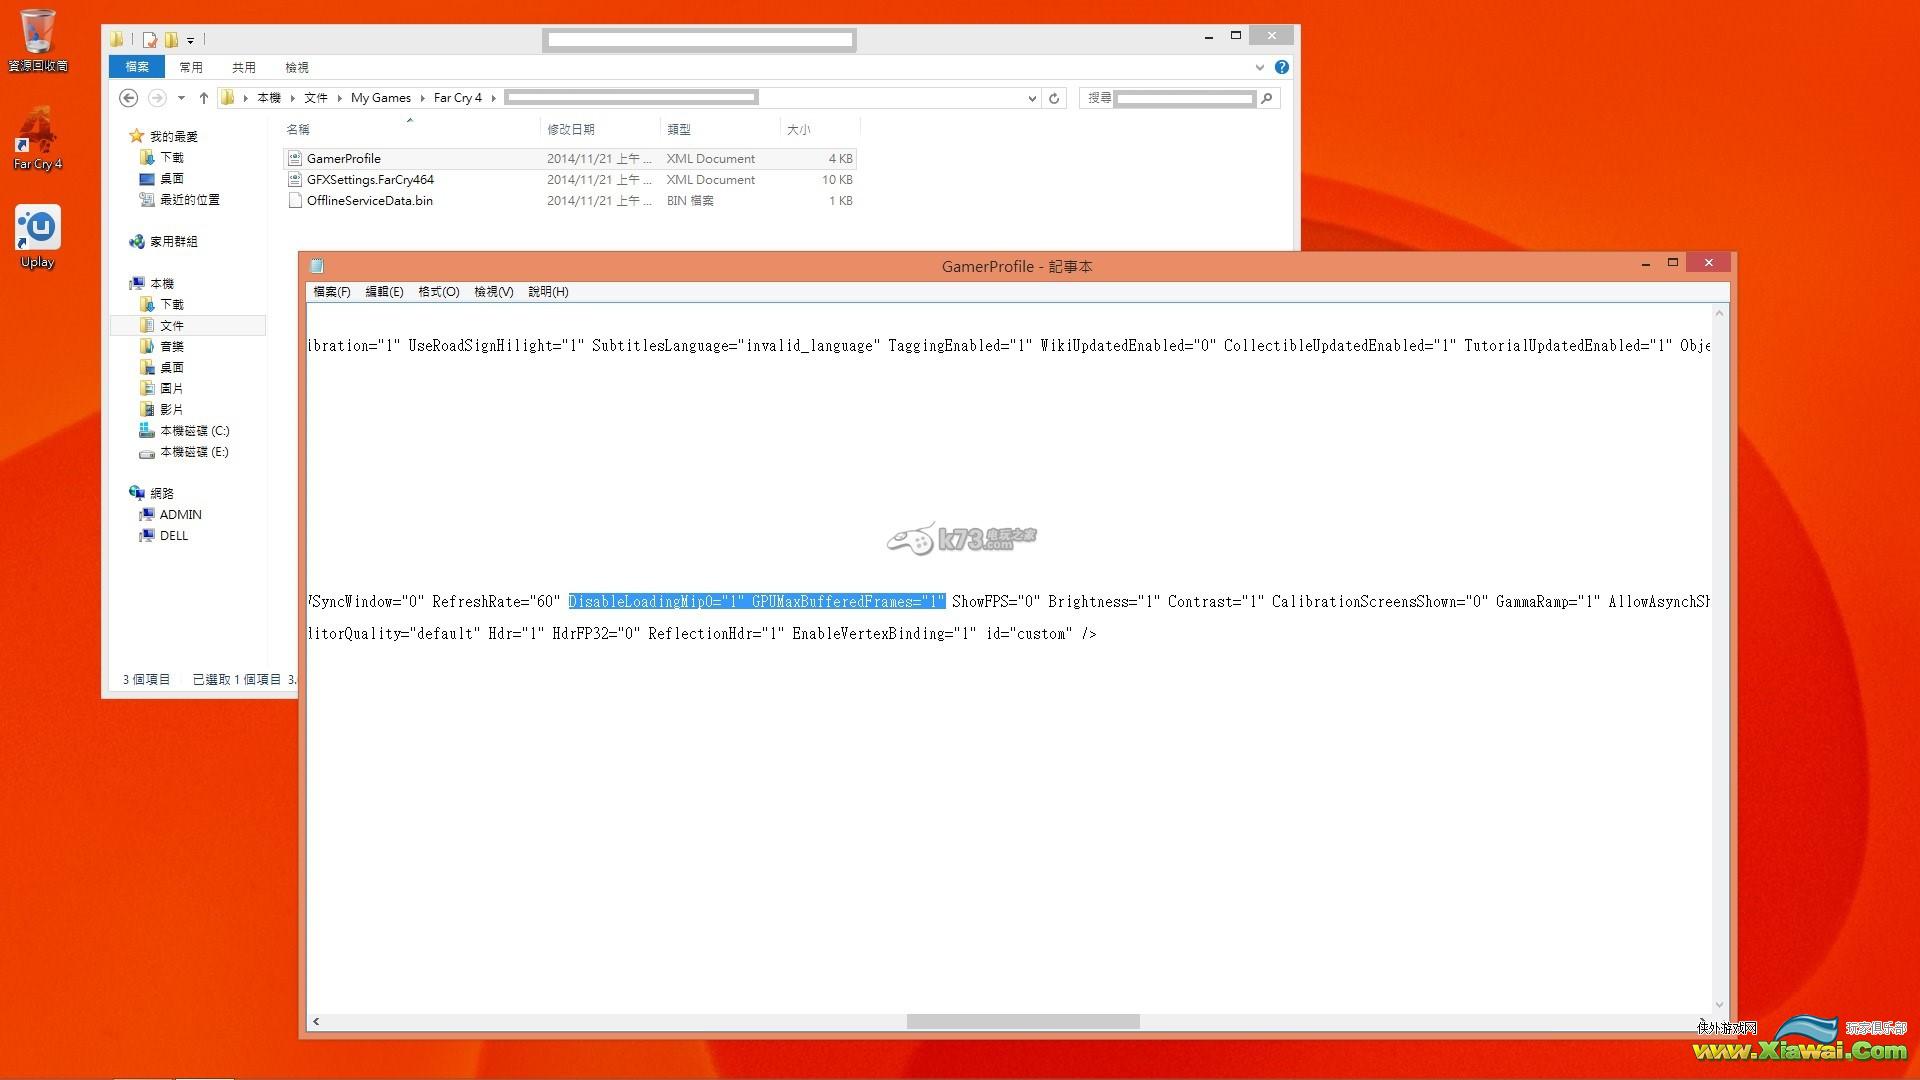The height and width of the screenshot is (1080, 1920).
Task: Click the new folder icon in Explorer title bar
Action: click(x=171, y=40)
